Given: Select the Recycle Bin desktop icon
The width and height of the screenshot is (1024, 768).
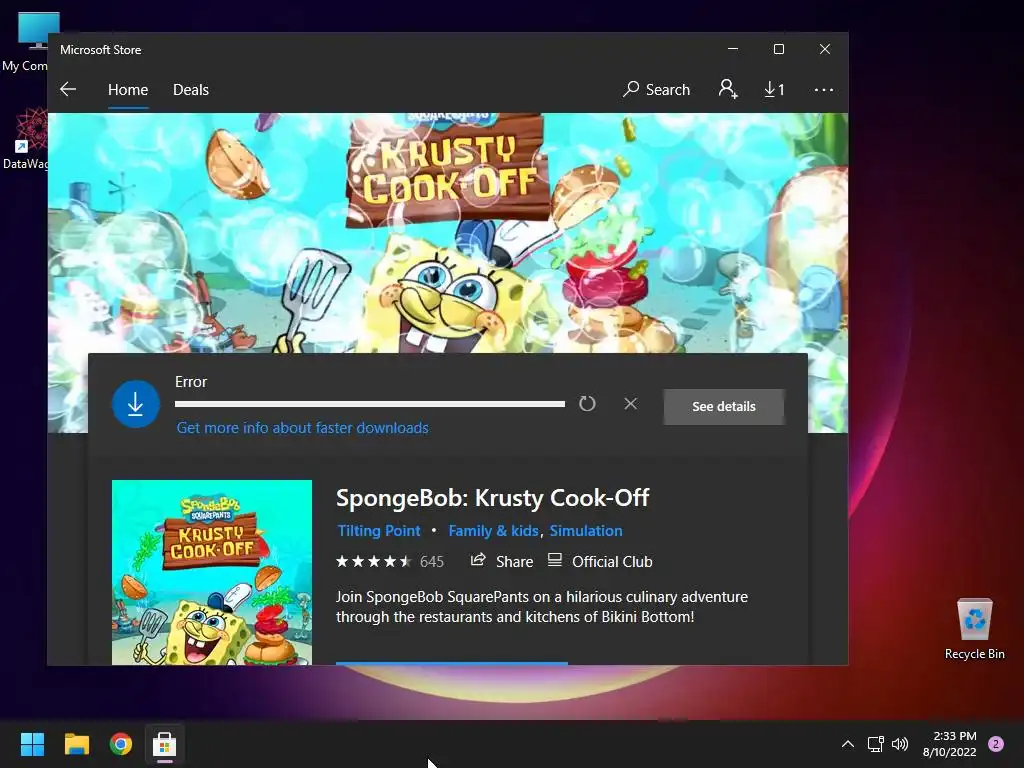Looking at the screenshot, I should pos(974,629).
